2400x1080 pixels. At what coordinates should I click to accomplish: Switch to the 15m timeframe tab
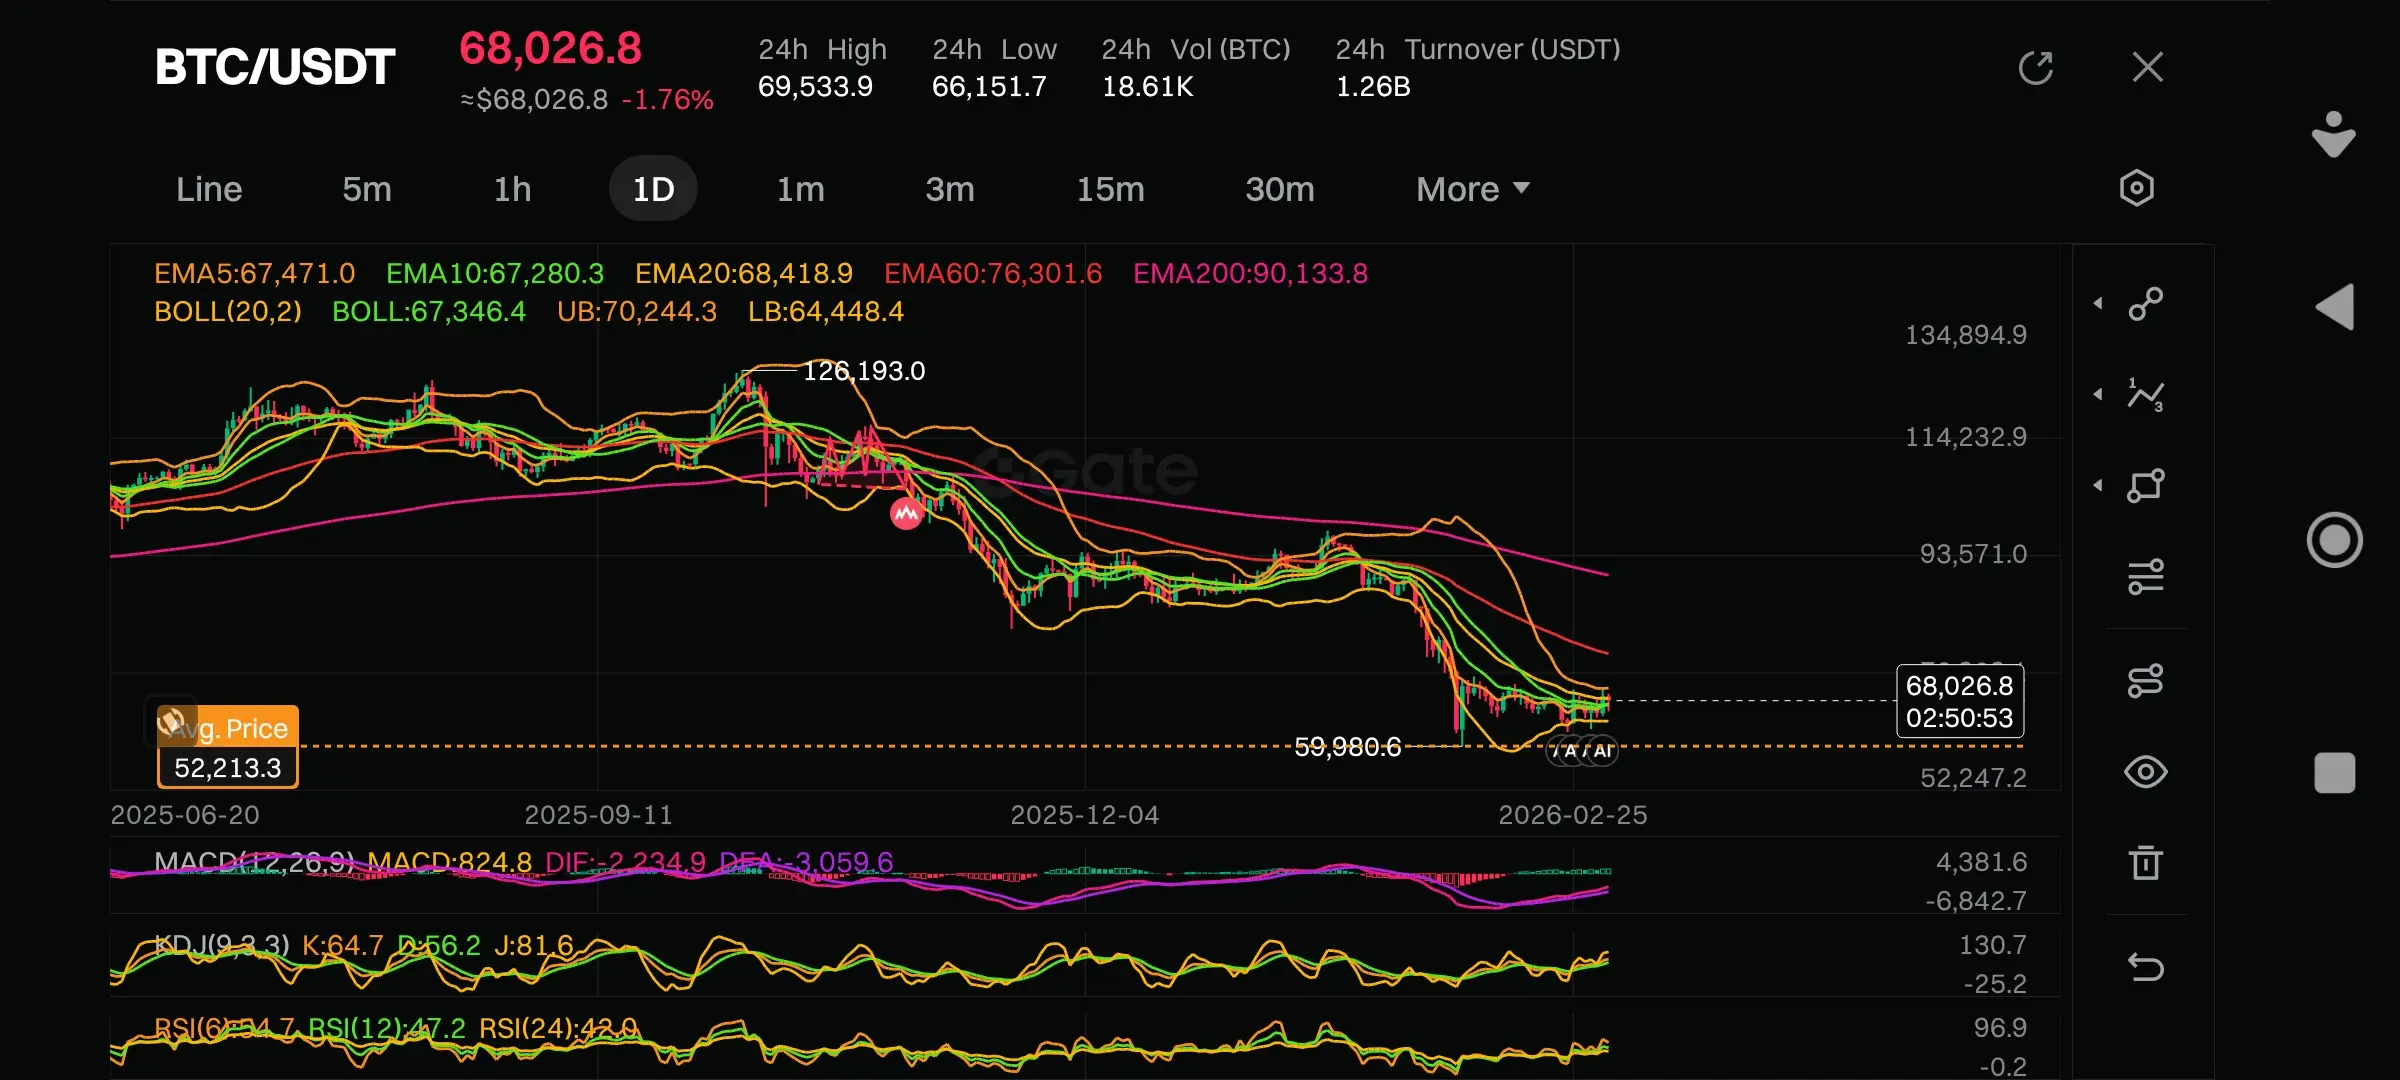(x=1110, y=189)
